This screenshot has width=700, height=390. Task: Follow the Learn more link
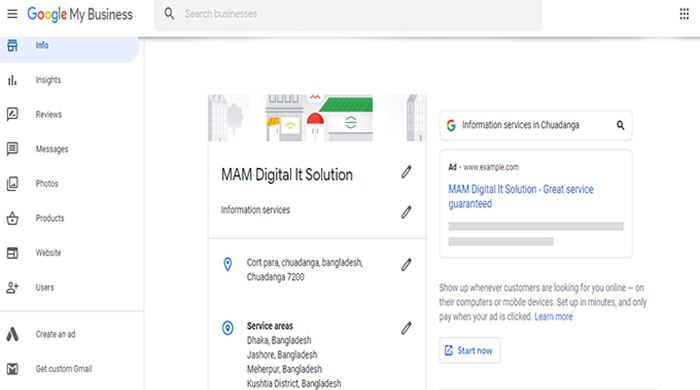click(x=553, y=316)
